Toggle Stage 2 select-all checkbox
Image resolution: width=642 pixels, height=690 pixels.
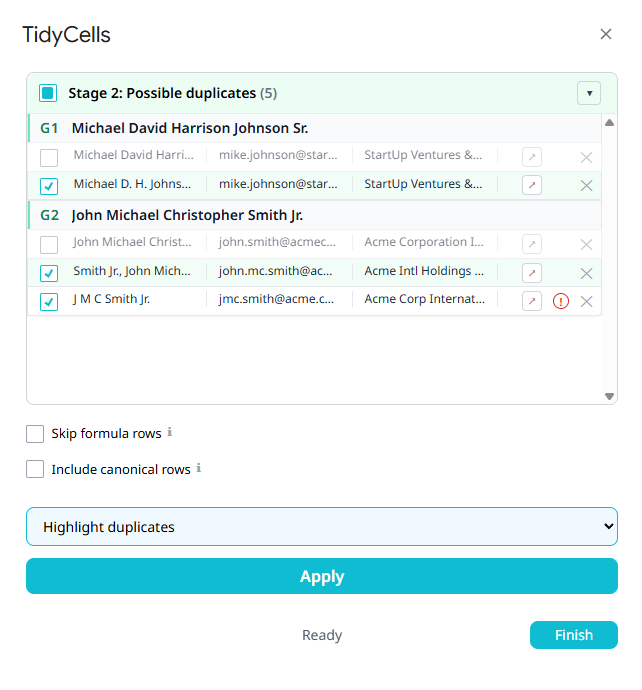tap(48, 93)
